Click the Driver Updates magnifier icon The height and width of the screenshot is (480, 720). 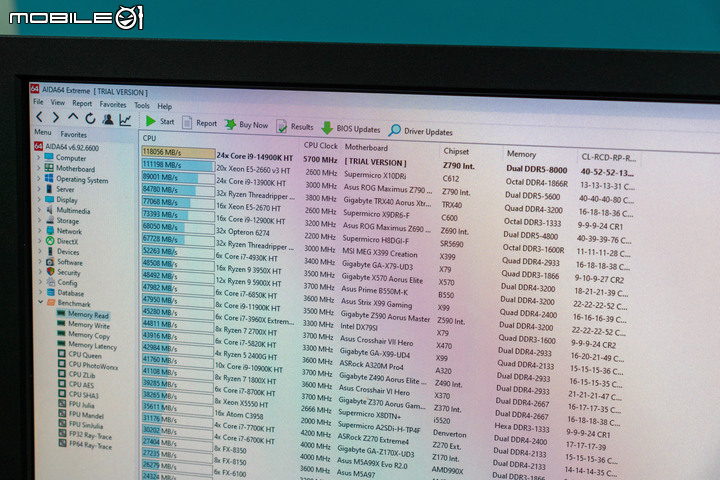(394, 130)
